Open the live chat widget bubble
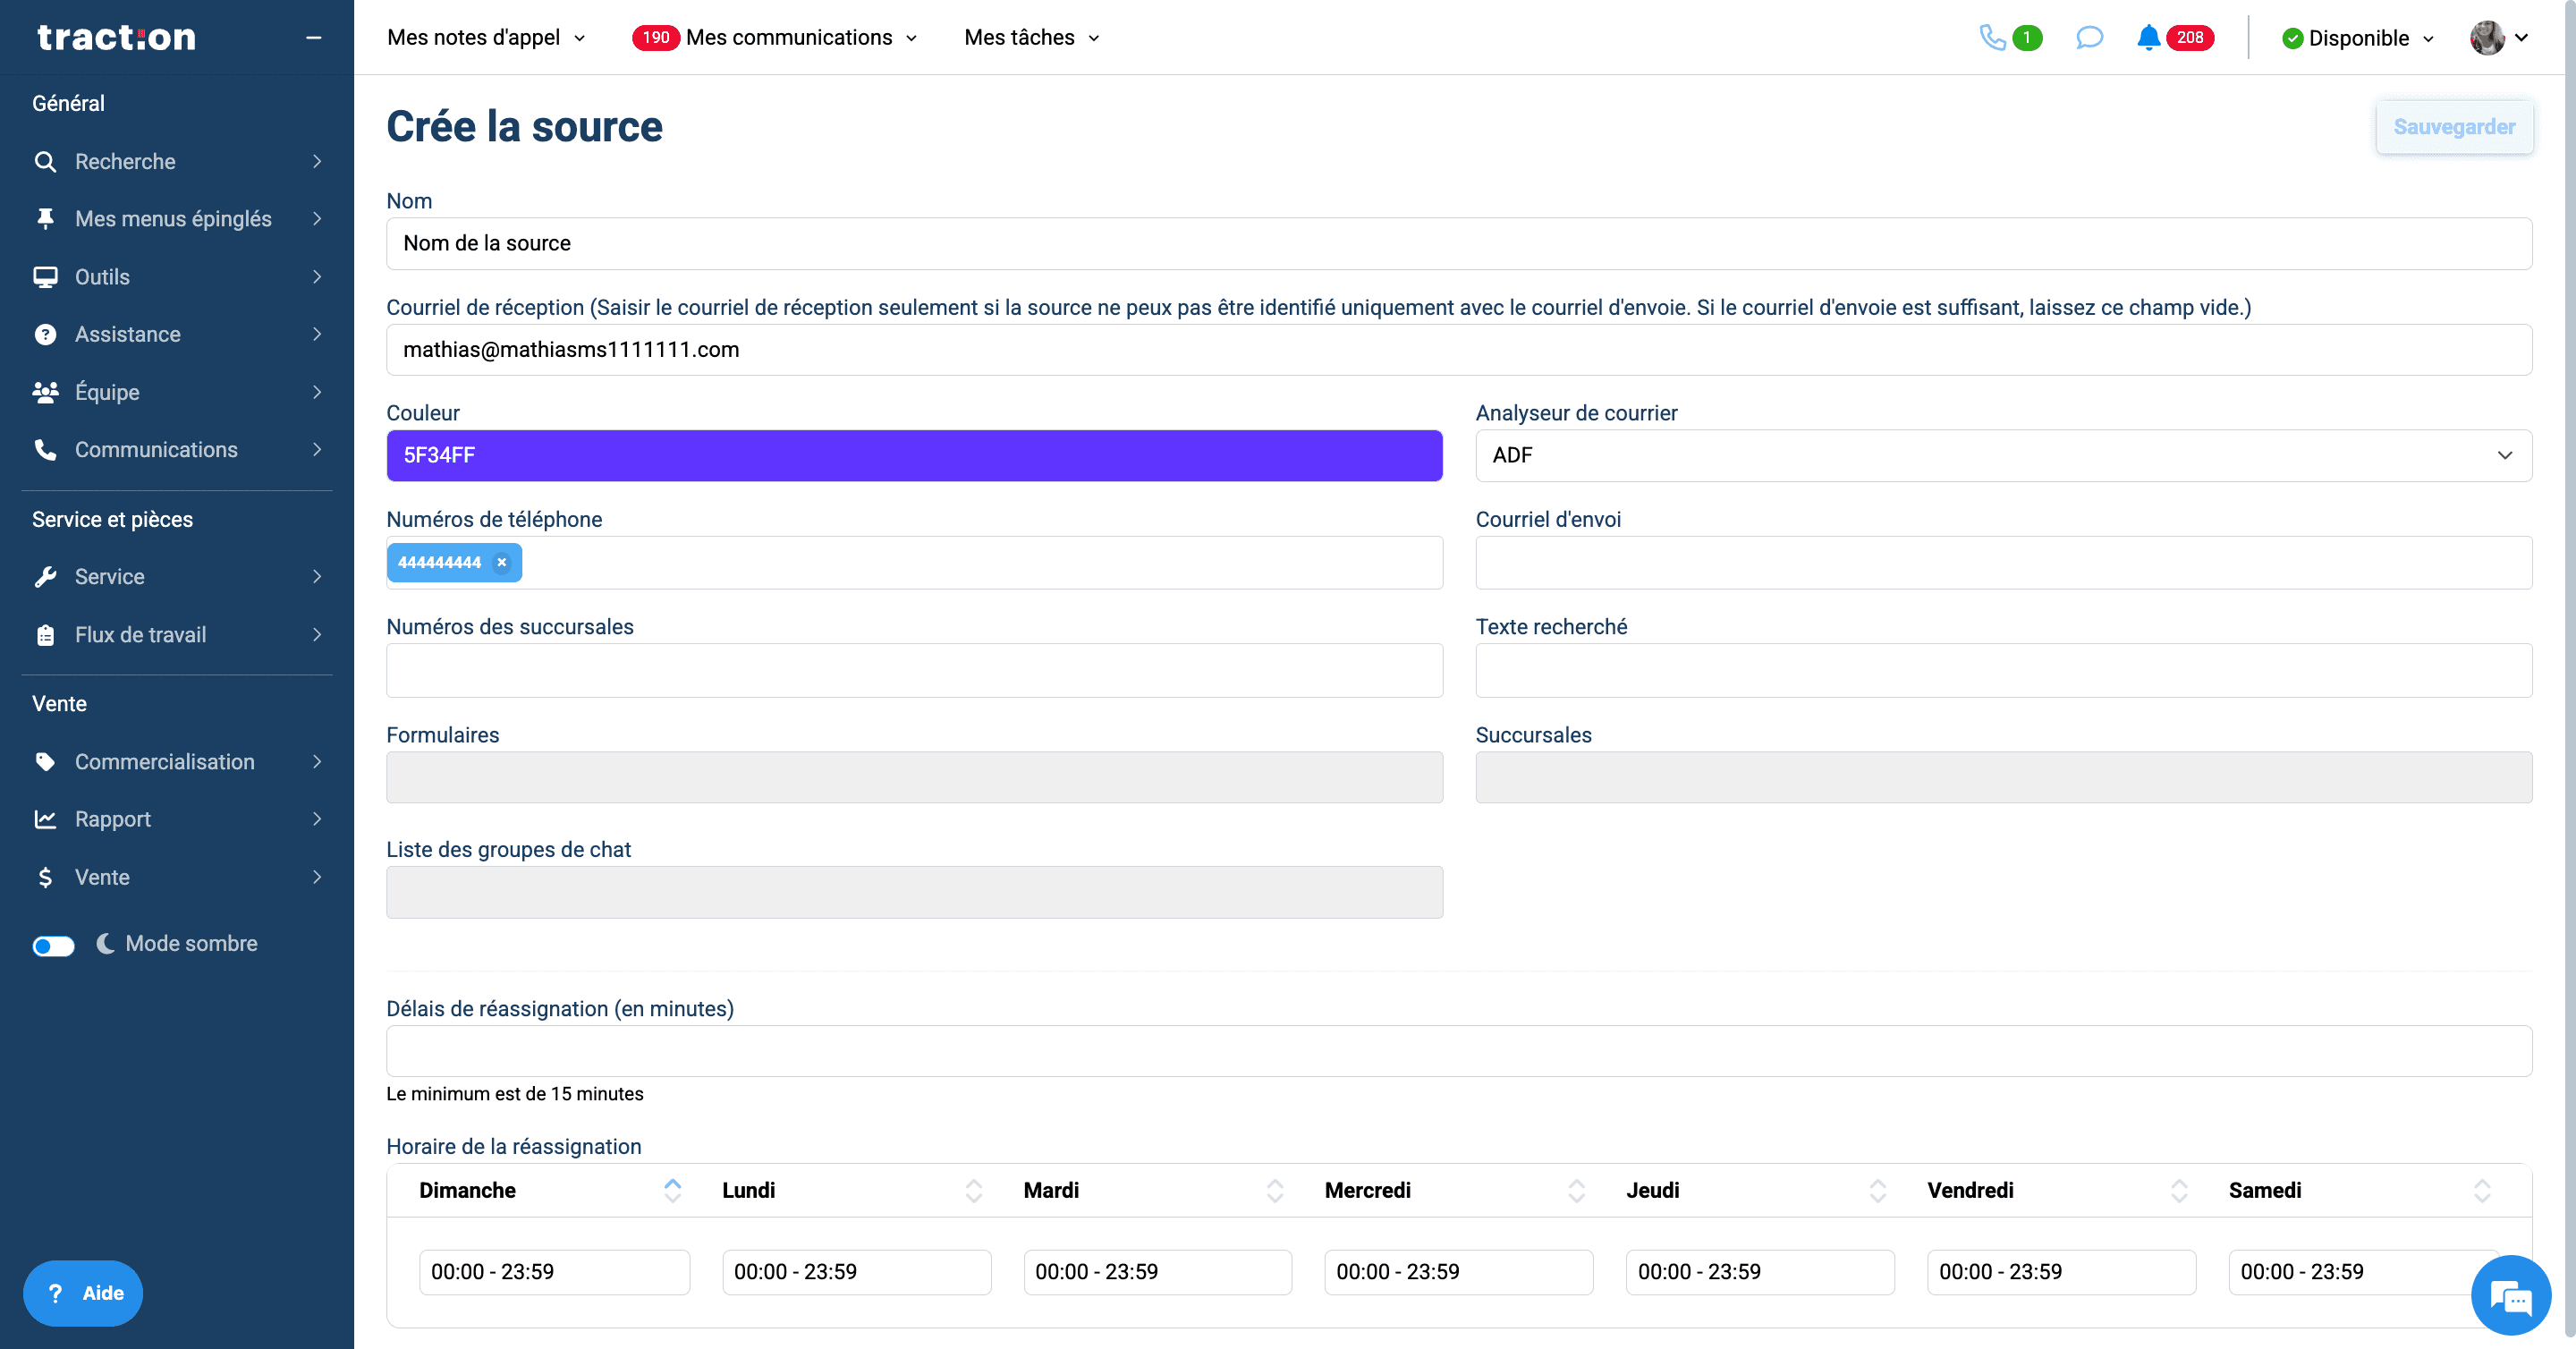Viewport: 2576px width, 1349px height. click(x=2510, y=1295)
